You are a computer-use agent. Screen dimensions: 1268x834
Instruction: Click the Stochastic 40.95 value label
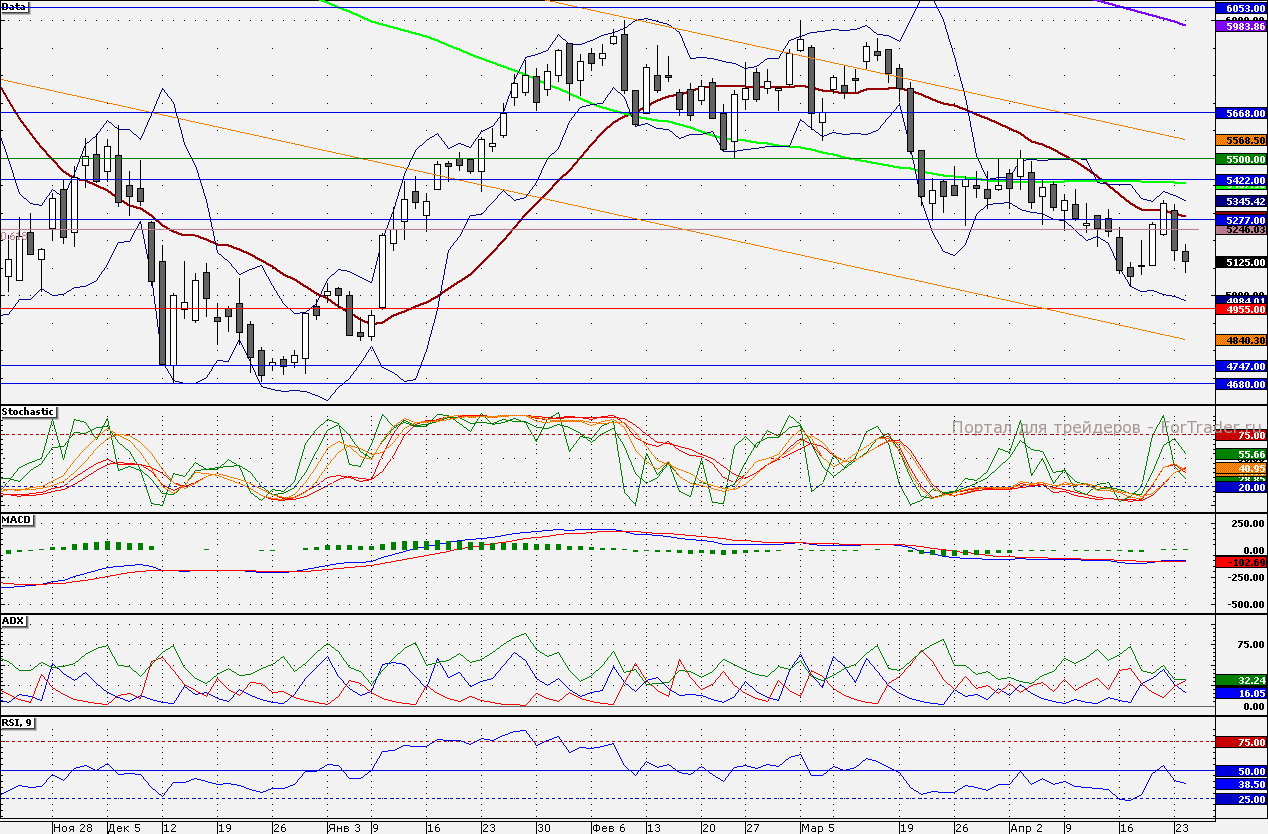tap(1241, 468)
